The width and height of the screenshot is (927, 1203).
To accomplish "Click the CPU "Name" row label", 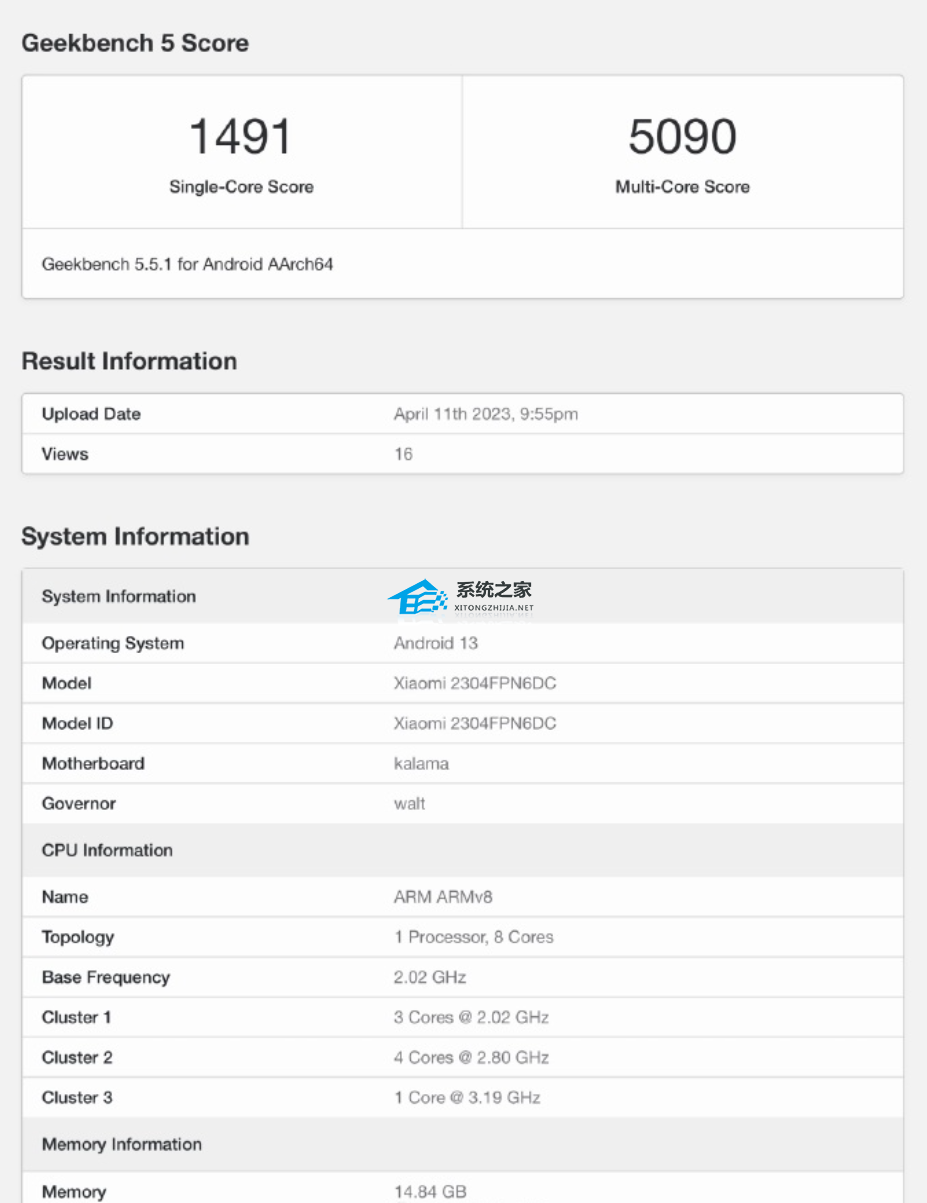I will 65,897.
